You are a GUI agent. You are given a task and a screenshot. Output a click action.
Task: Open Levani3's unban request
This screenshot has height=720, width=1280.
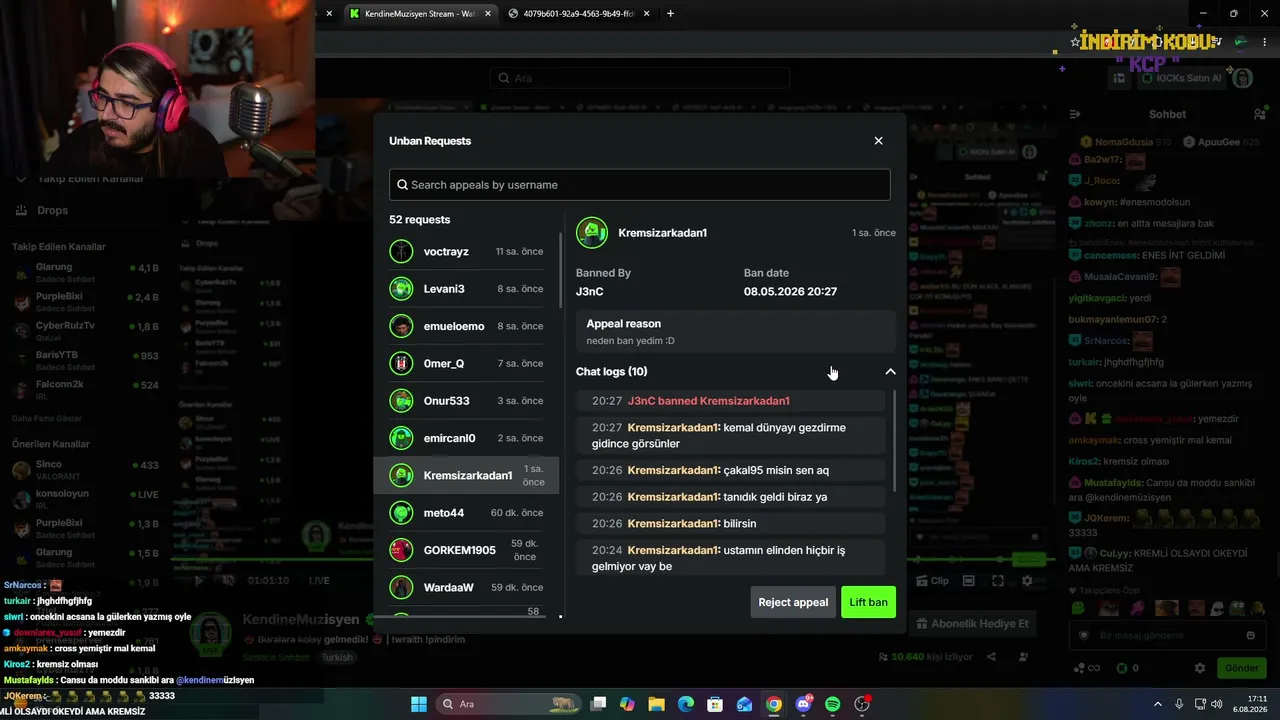click(466, 289)
